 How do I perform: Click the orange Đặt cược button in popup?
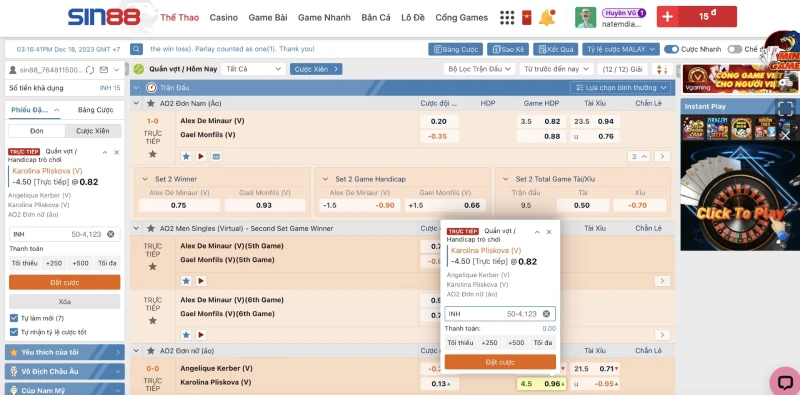[500, 362]
